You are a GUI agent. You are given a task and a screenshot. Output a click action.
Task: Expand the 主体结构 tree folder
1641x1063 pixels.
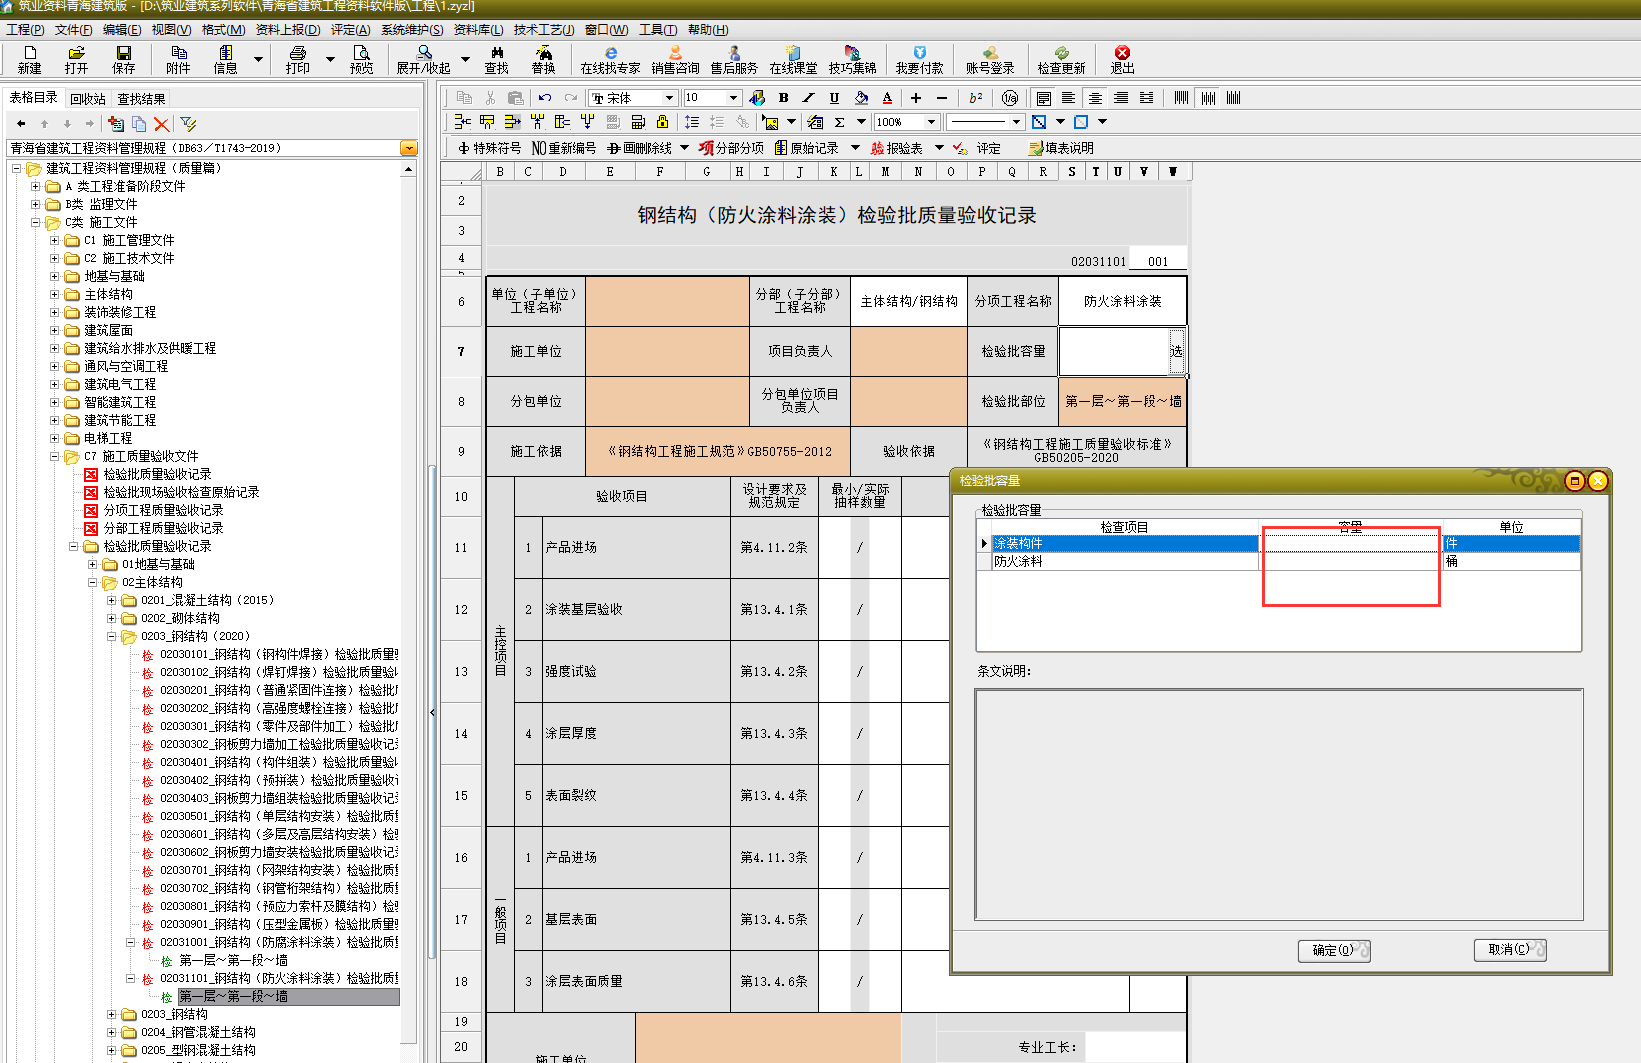[x=55, y=295]
